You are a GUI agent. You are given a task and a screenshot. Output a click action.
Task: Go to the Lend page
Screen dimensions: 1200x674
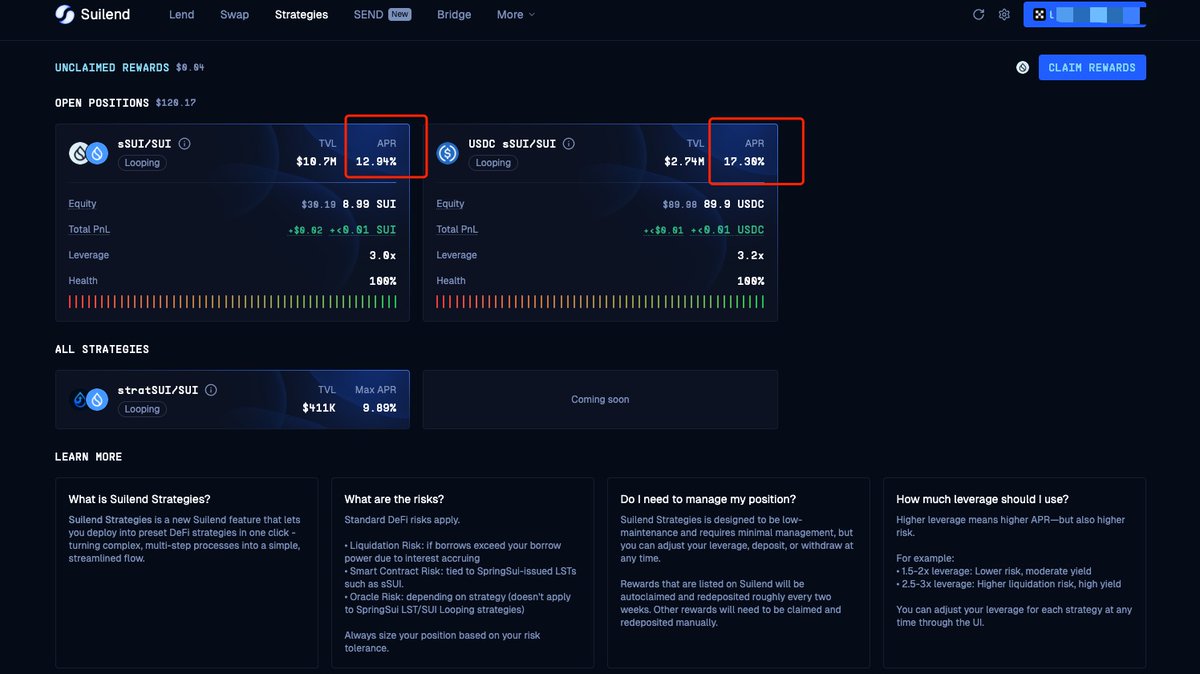coord(182,15)
